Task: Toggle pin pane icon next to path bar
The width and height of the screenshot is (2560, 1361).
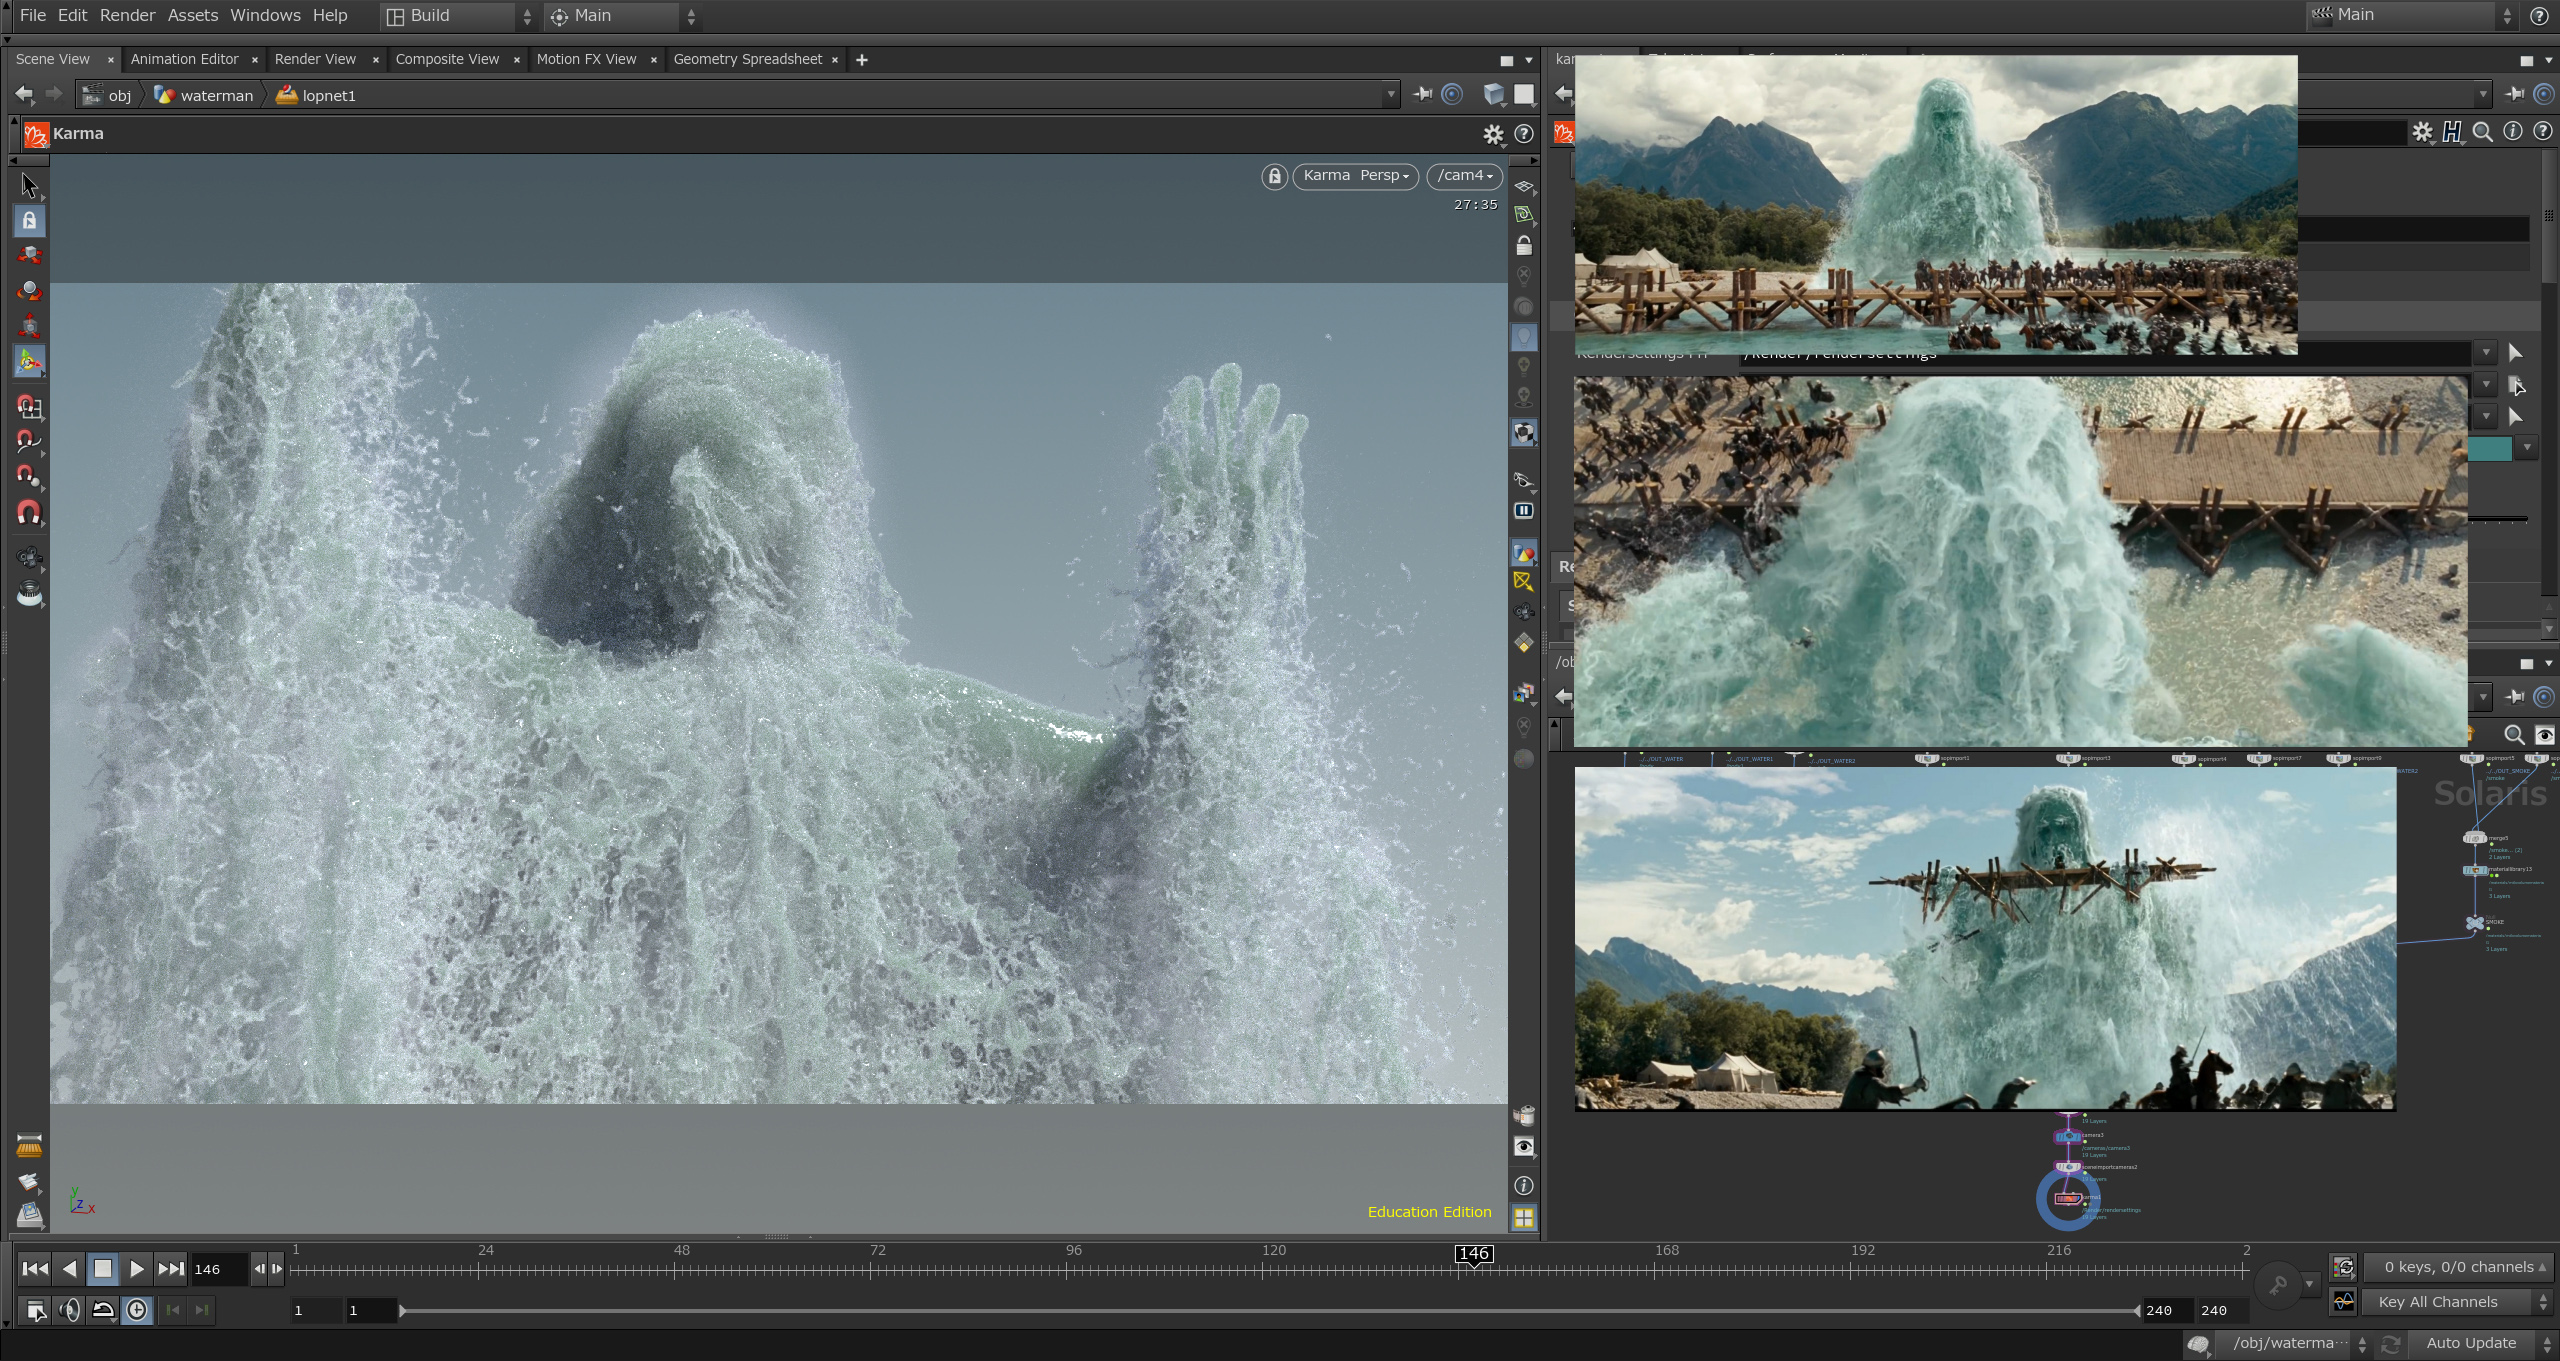Action: (1422, 95)
